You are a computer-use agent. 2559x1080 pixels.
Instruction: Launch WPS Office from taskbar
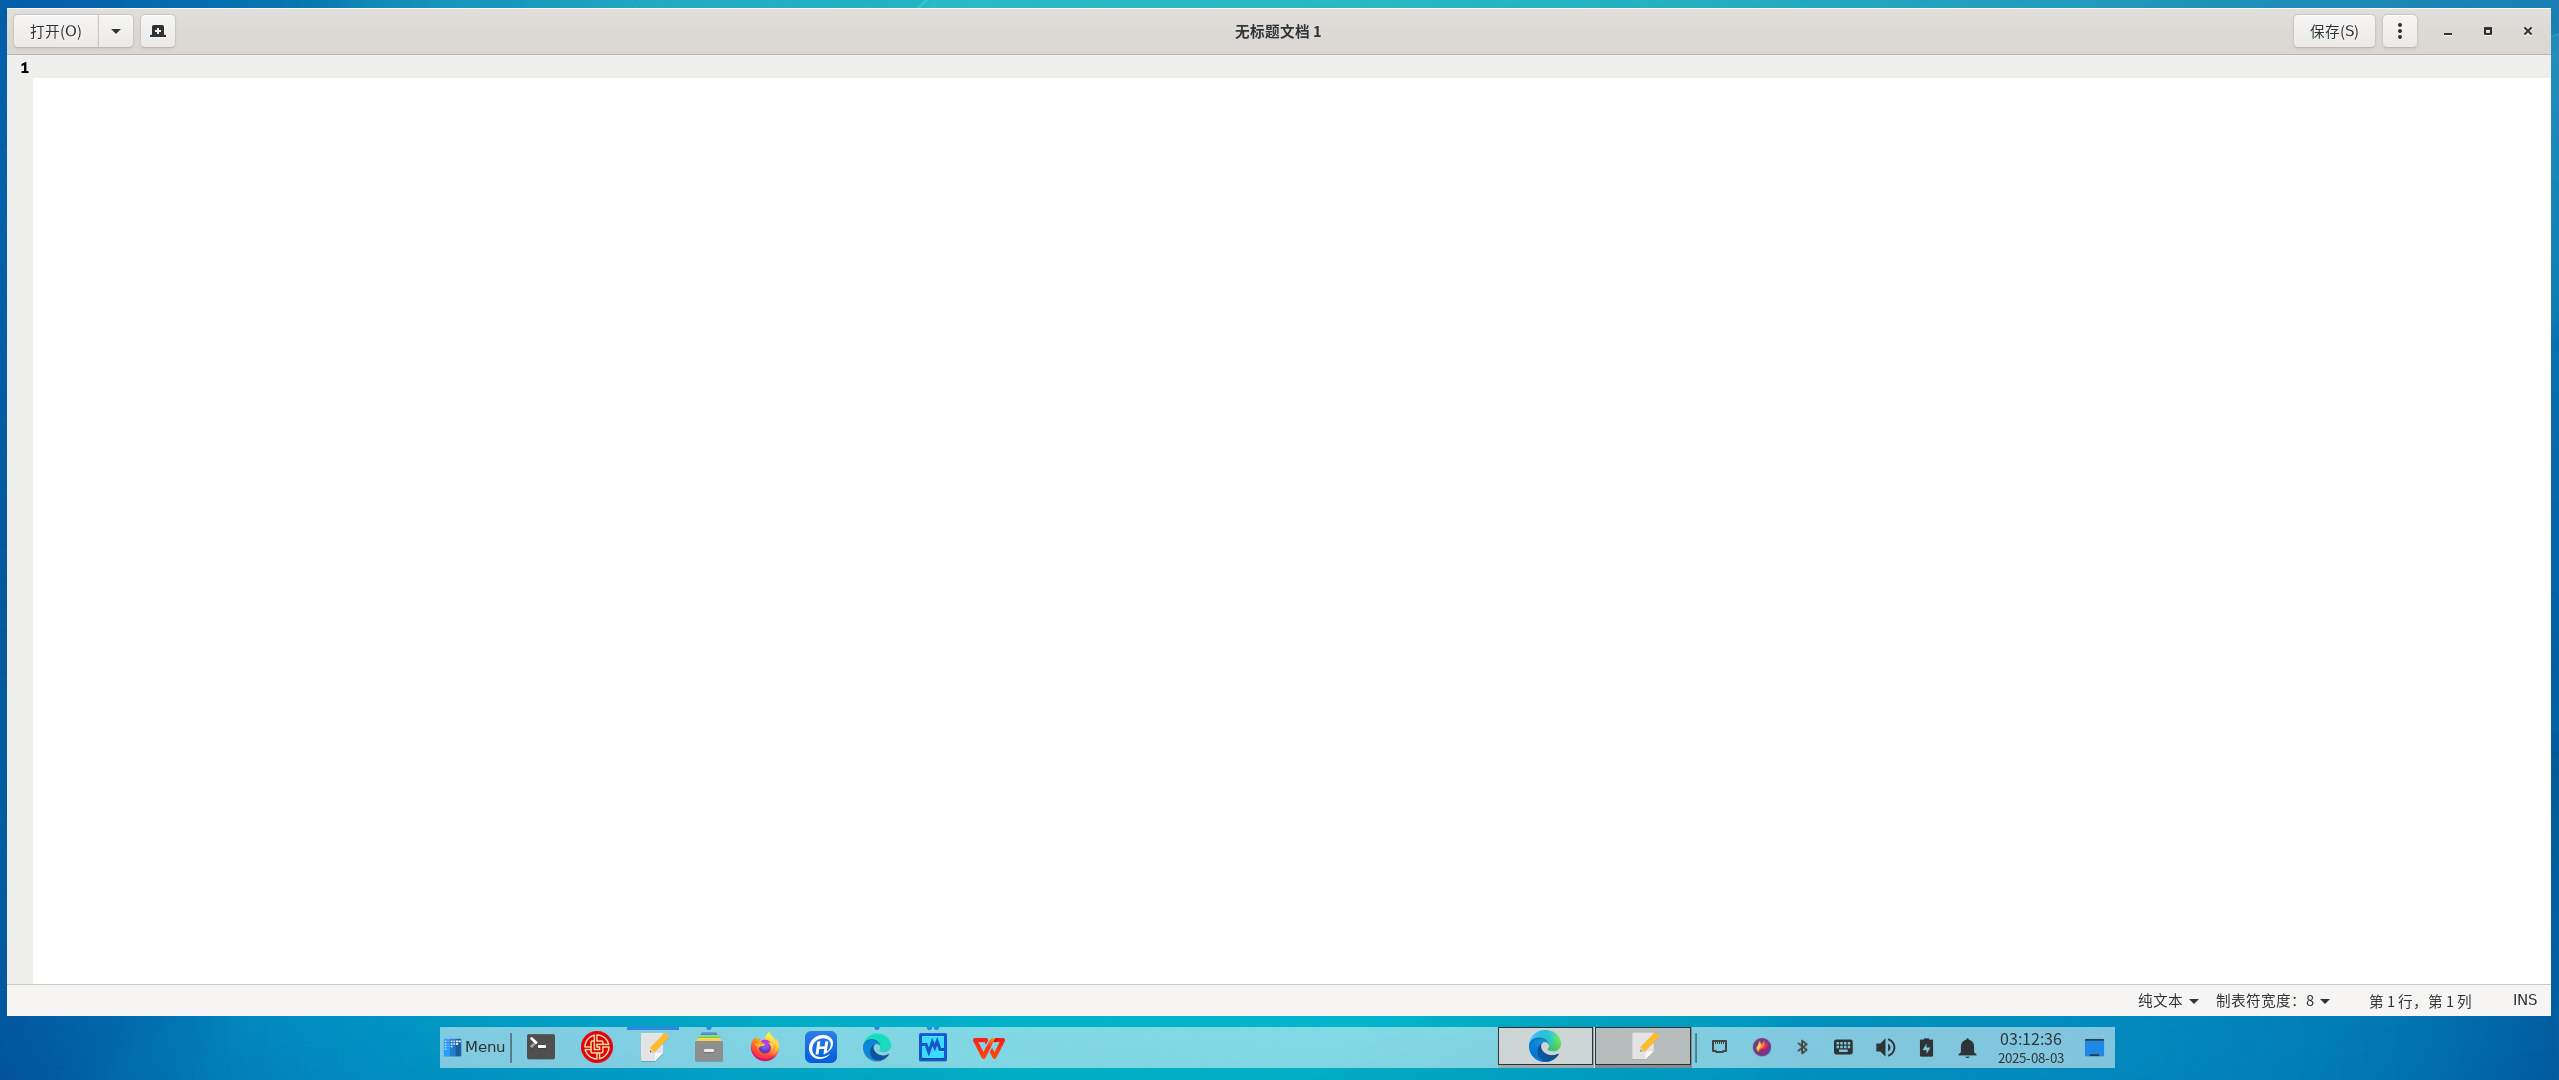[x=989, y=1047]
